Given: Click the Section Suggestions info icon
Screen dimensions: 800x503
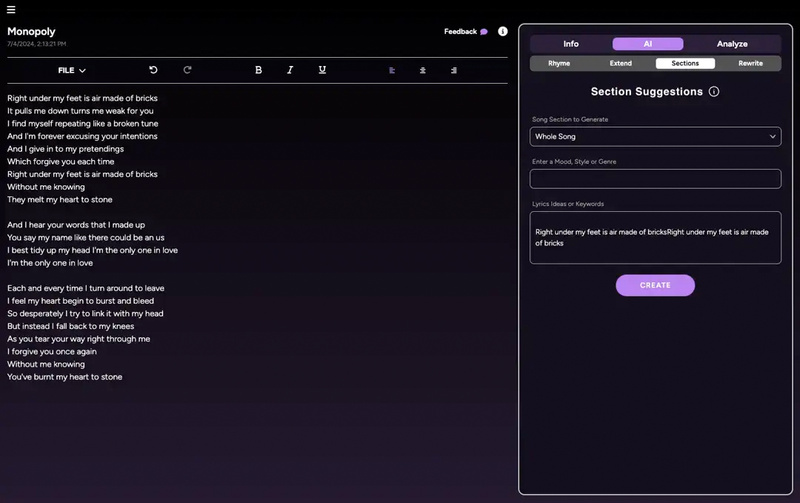Looking at the screenshot, I should pos(714,91).
